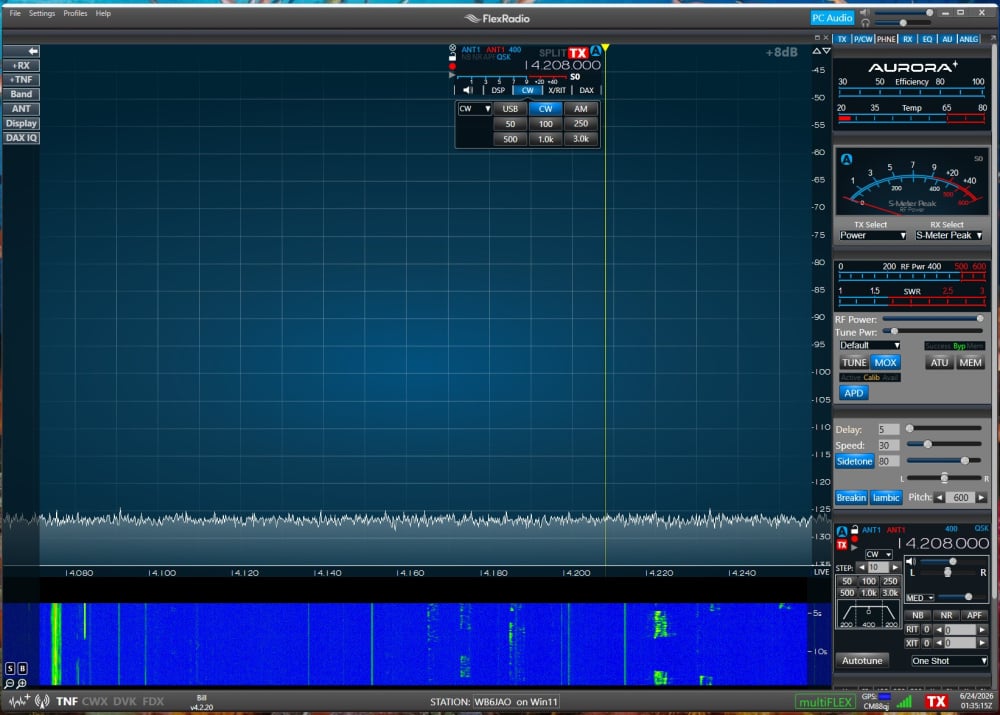Toggle the APD button
This screenshot has height=715, width=1000.
[x=853, y=393]
